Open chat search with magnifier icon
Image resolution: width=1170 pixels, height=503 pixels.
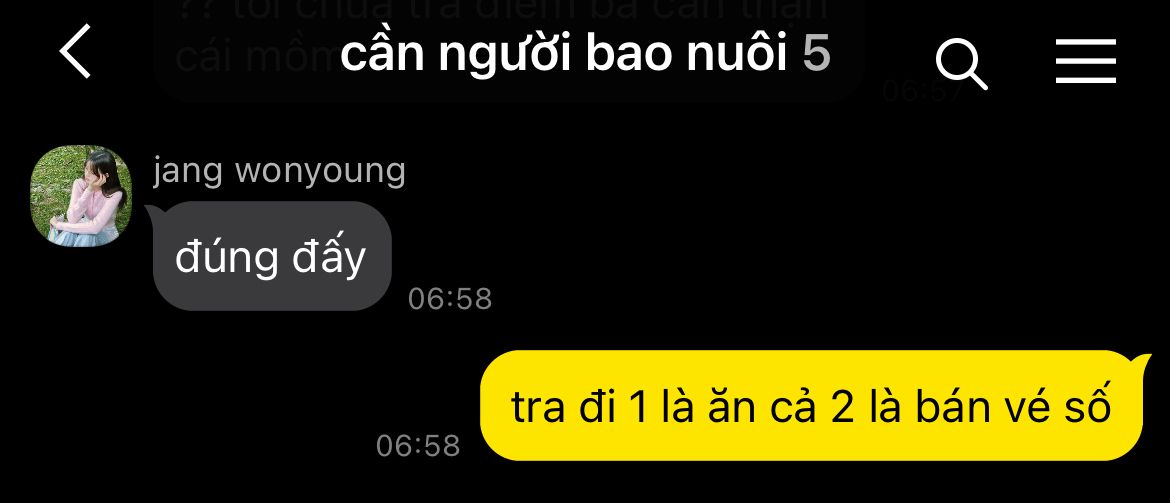[962, 64]
